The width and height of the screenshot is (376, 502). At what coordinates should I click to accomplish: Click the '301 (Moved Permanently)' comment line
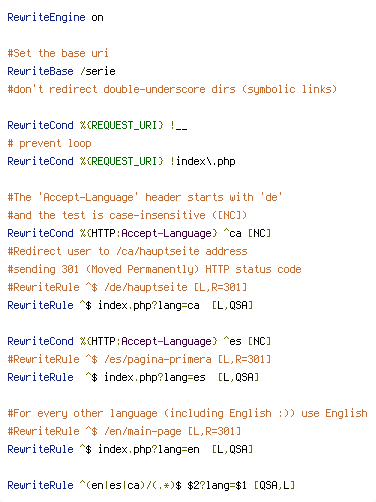(x=154, y=269)
